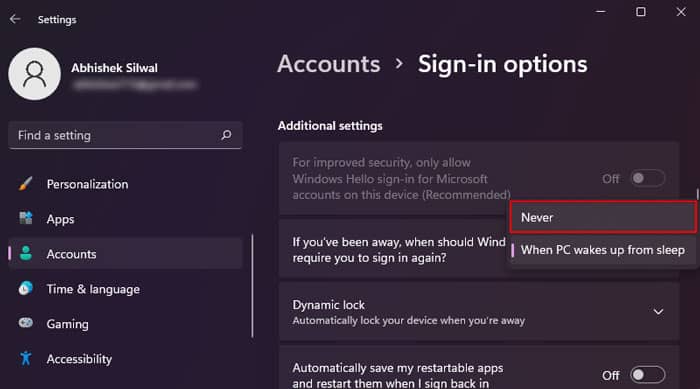700x389 pixels.
Task: Expand the Dynamic lock chevron
Action: (x=658, y=312)
